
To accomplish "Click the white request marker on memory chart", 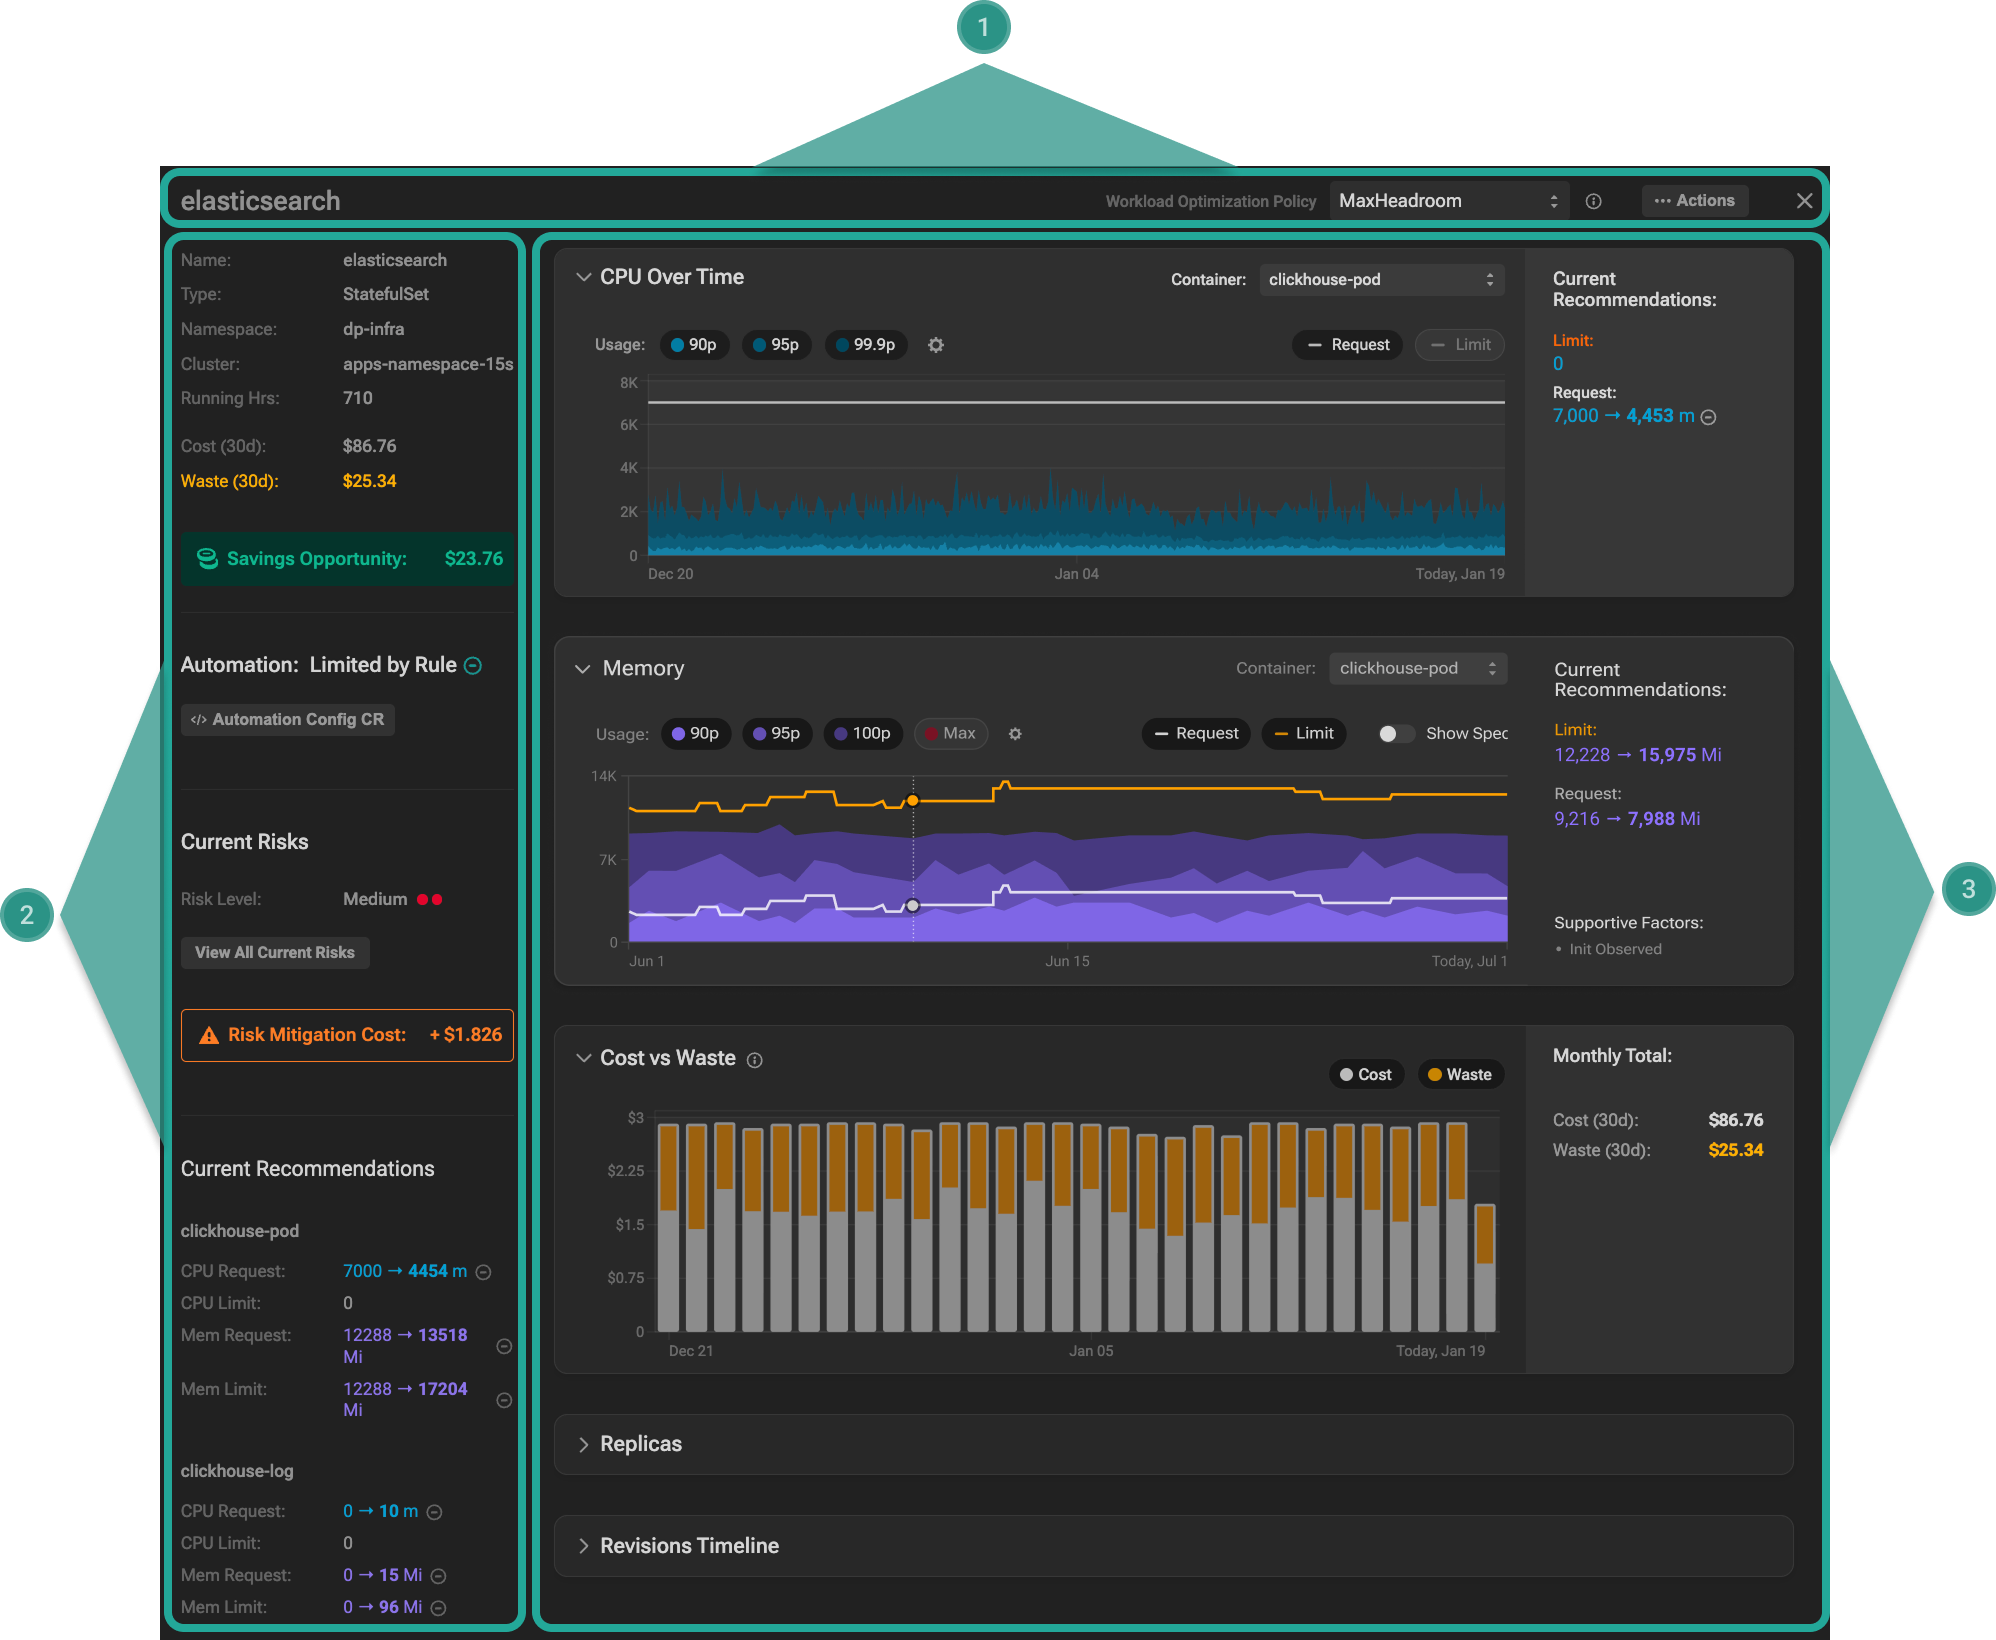I will 912,906.
